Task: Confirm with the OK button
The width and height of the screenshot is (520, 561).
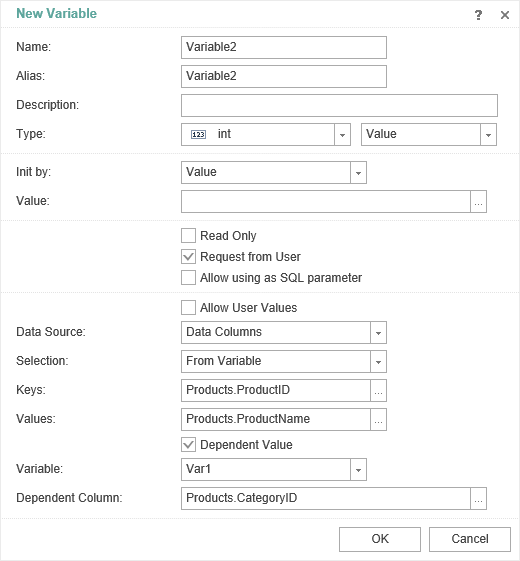Action: [380, 539]
